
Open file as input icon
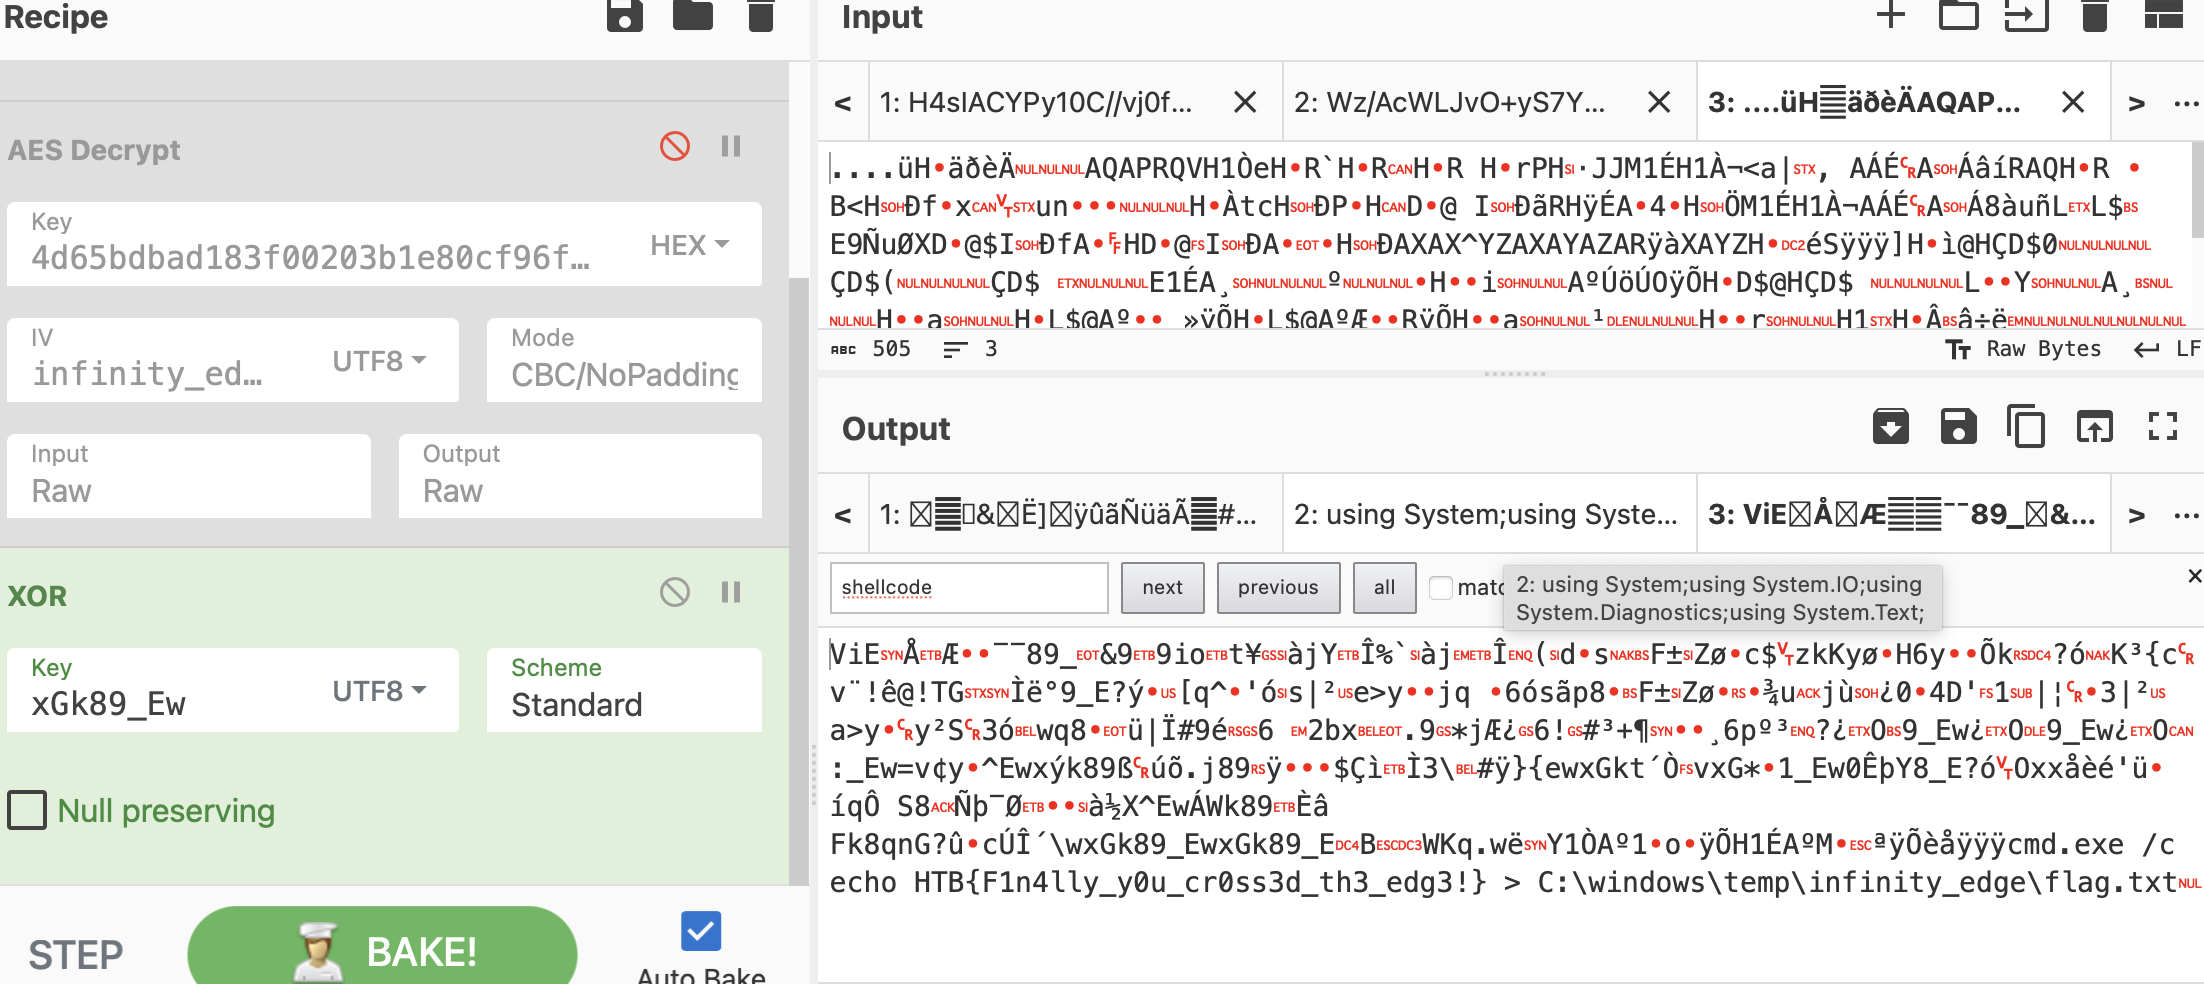[x=2026, y=15]
